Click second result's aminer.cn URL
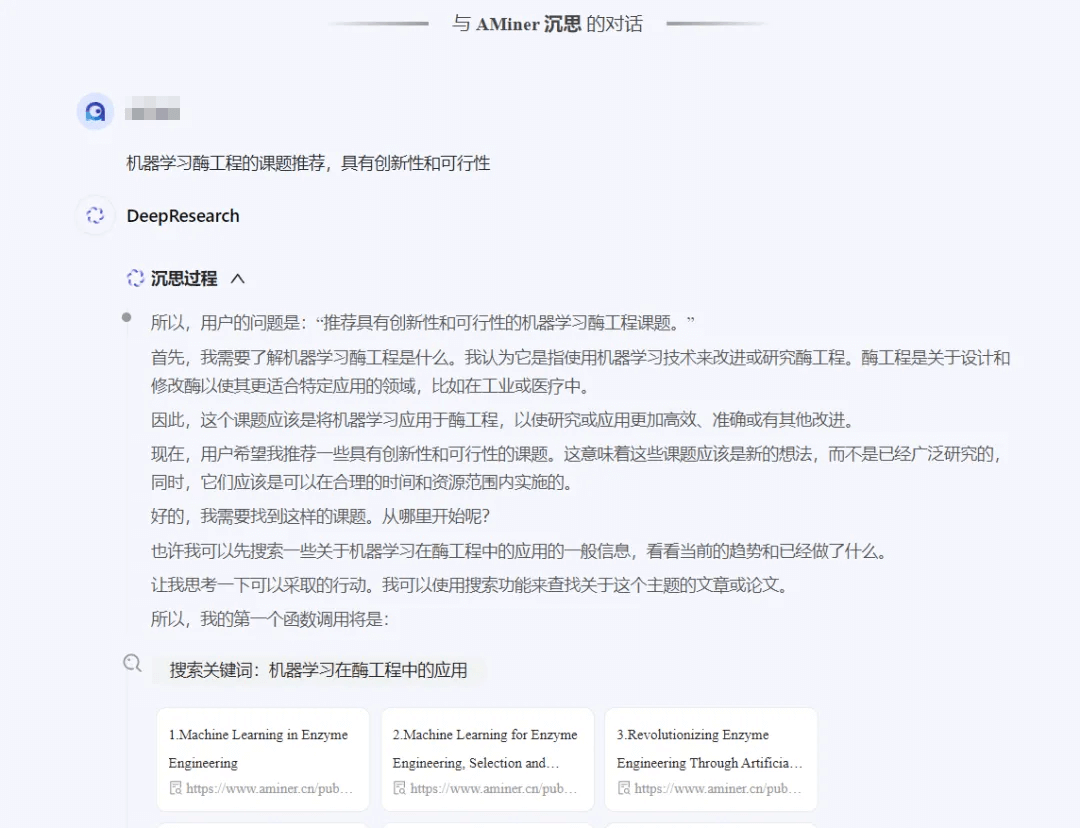The height and width of the screenshot is (828, 1080). point(494,789)
